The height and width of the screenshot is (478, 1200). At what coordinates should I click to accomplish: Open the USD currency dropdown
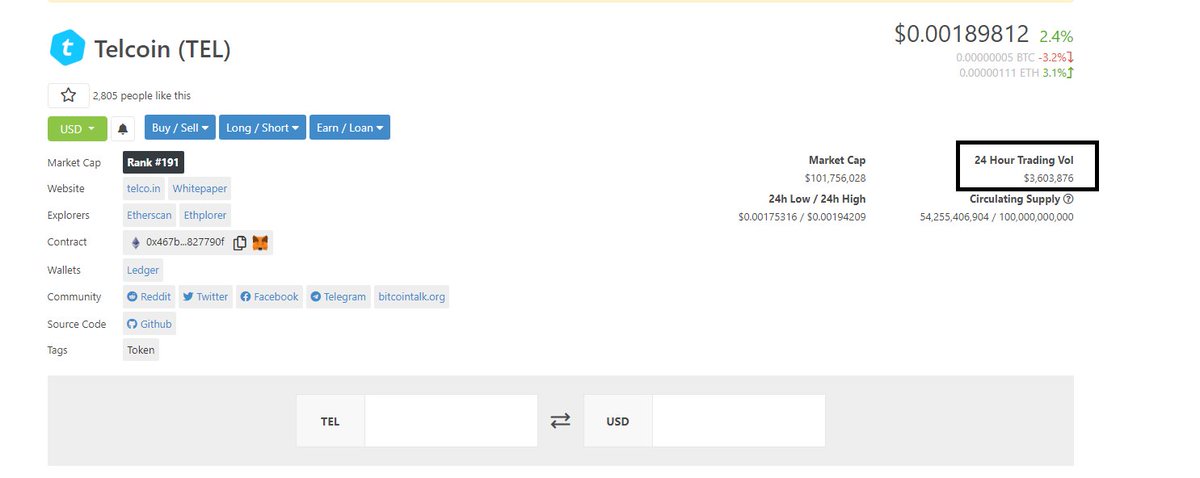click(x=77, y=128)
